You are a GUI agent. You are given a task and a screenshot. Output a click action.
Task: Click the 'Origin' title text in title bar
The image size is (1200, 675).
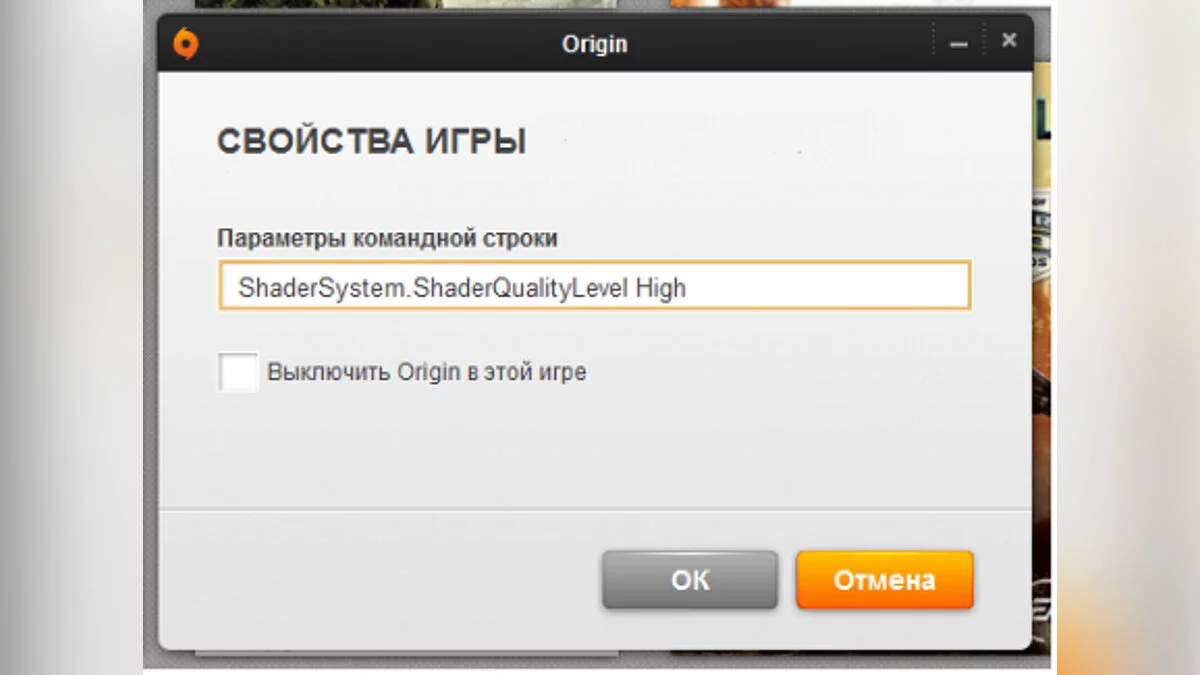(594, 44)
